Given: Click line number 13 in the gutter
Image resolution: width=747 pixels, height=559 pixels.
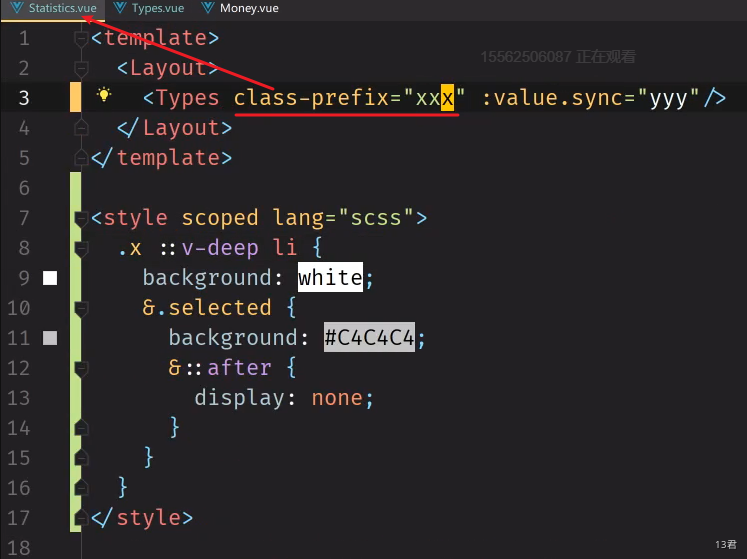Looking at the screenshot, I should click(x=19, y=398).
